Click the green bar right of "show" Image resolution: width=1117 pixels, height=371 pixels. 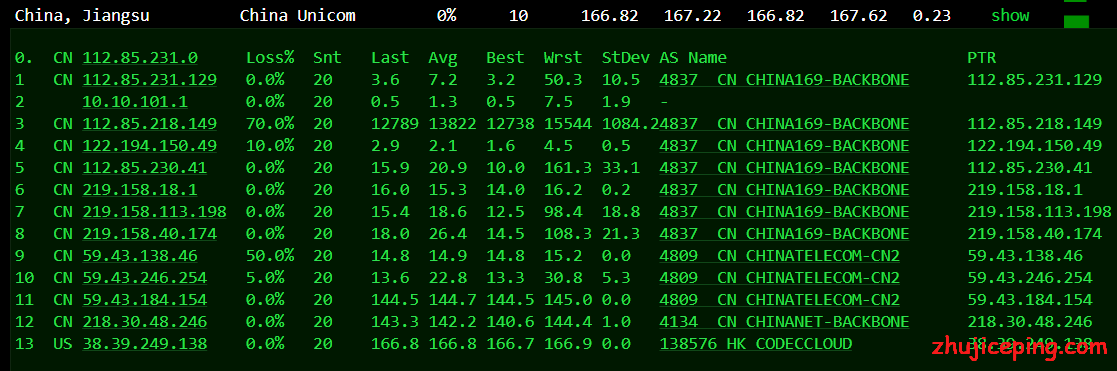[1076, 22]
